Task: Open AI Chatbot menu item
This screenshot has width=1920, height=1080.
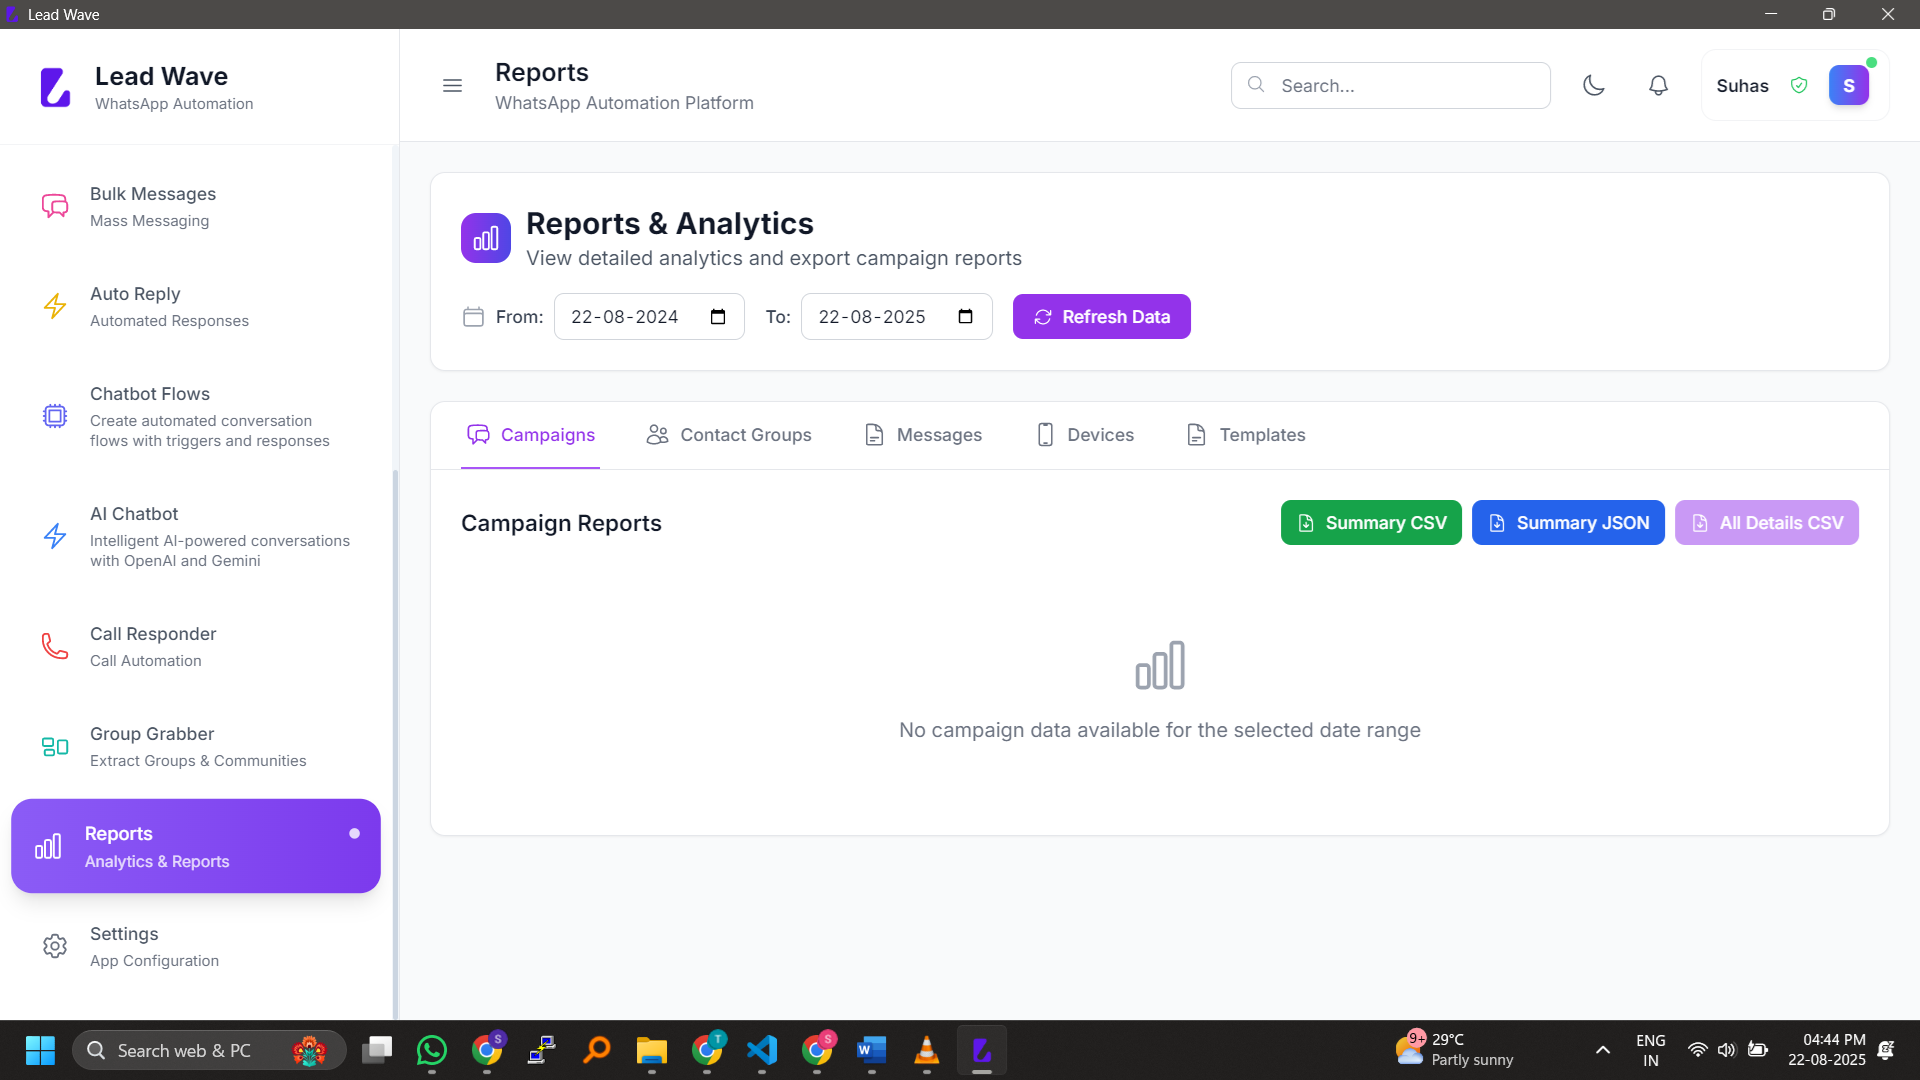Action: point(196,536)
